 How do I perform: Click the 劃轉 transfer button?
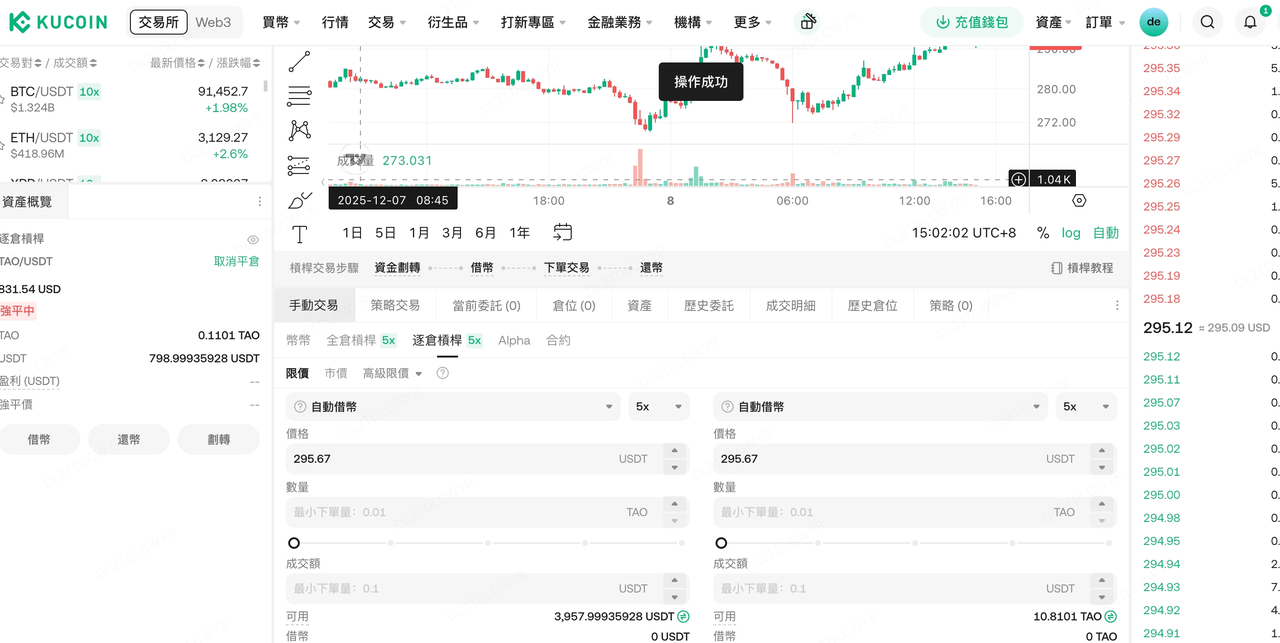tap(218, 439)
